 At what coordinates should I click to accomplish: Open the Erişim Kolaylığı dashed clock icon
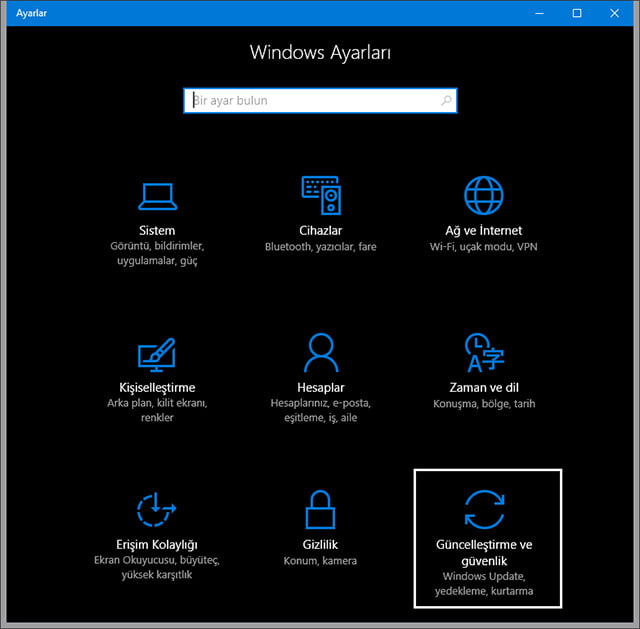click(156, 509)
